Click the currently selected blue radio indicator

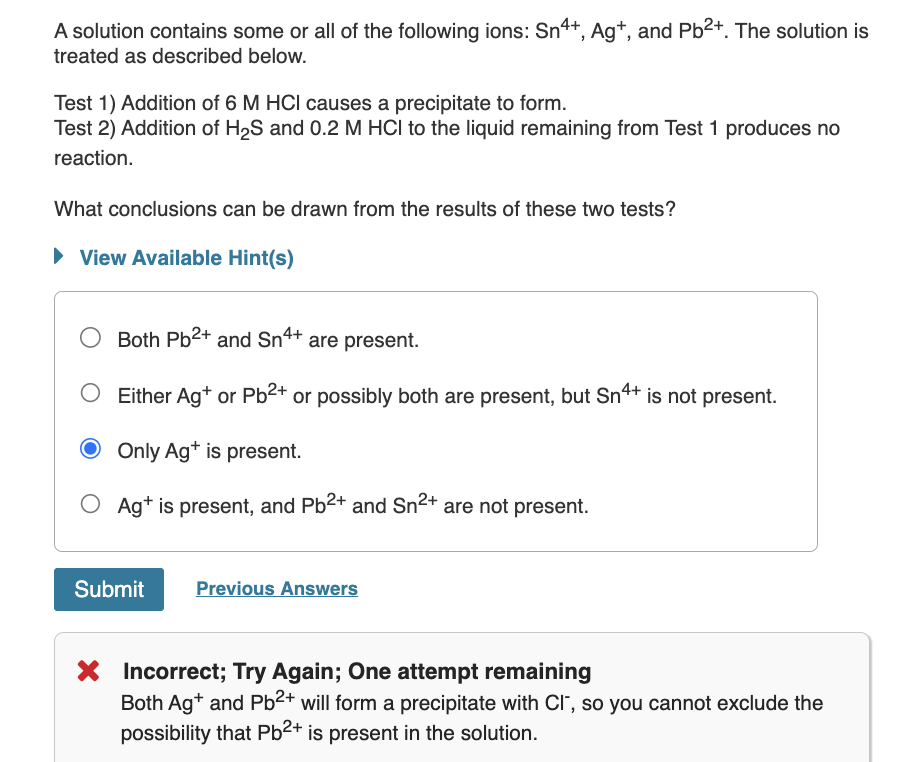coord(90,449)
